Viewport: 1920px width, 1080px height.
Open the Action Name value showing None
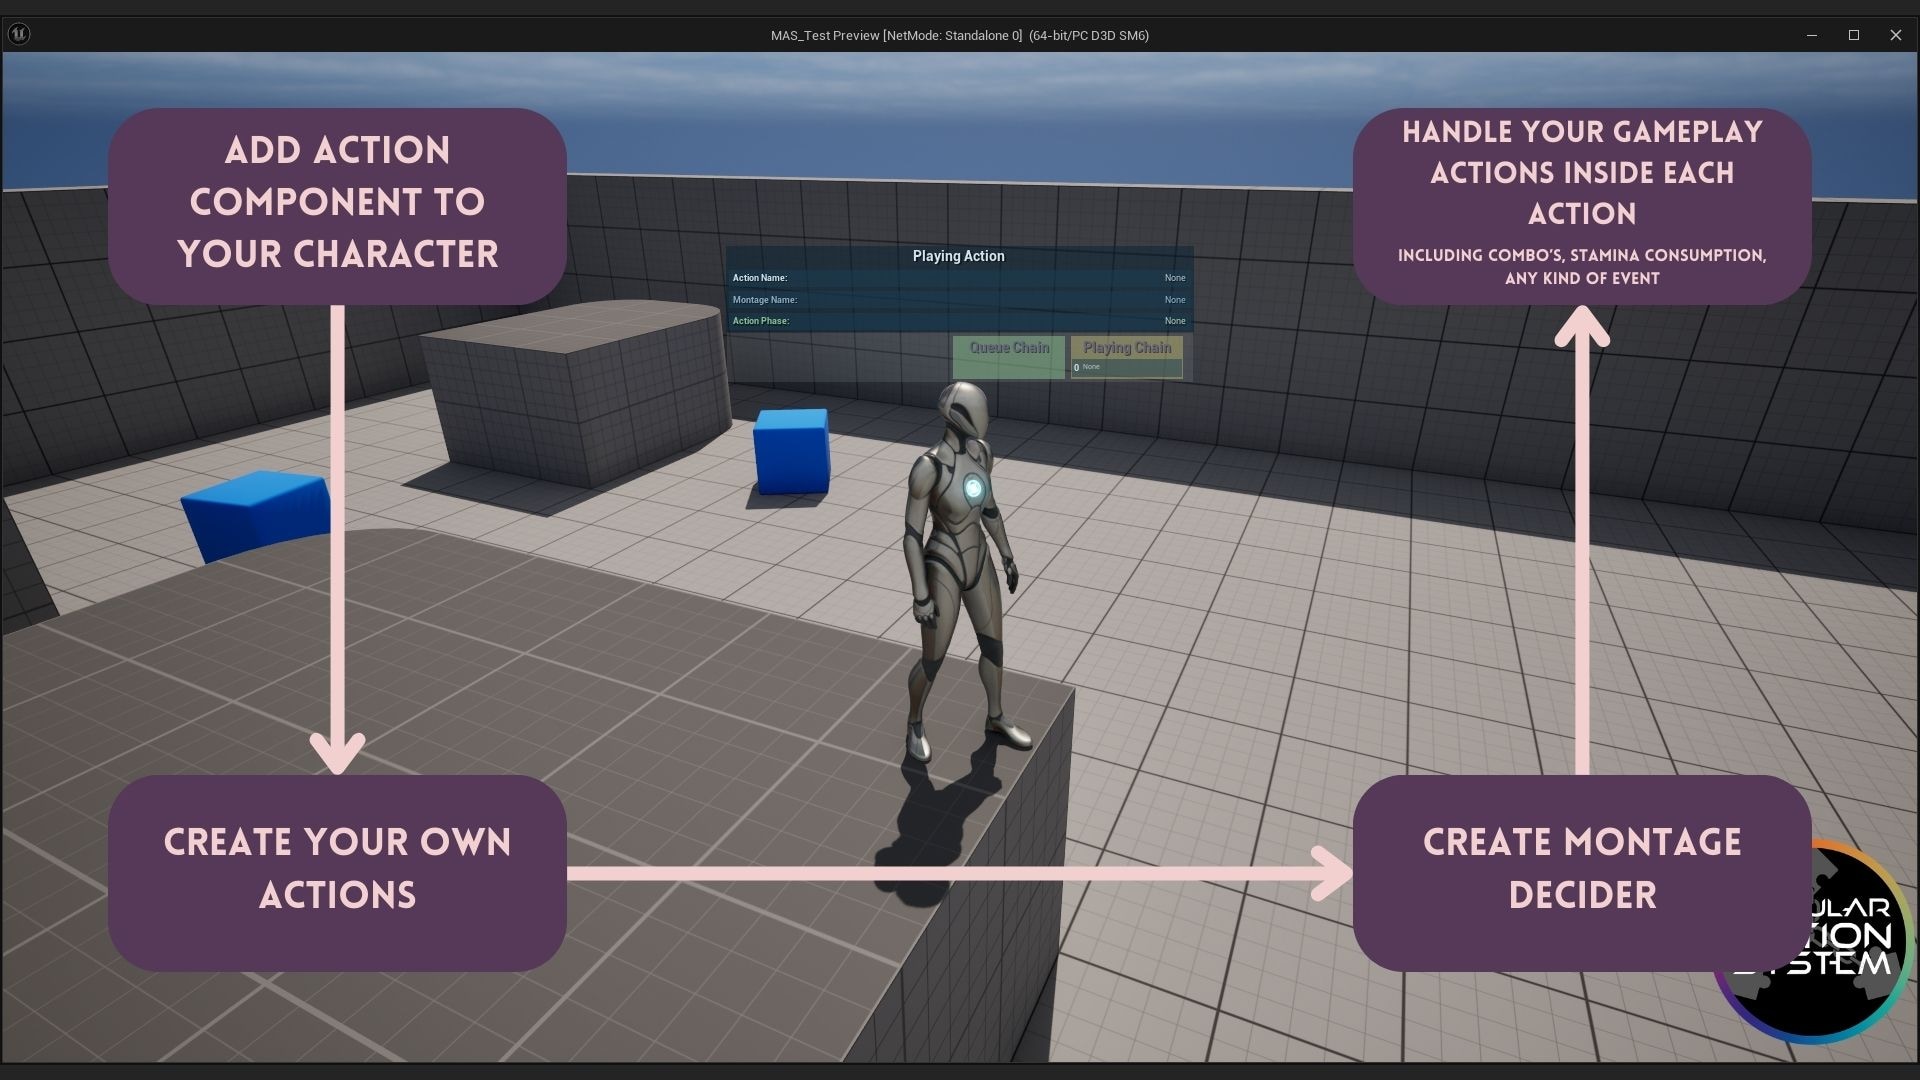[x=1174, y=278]
